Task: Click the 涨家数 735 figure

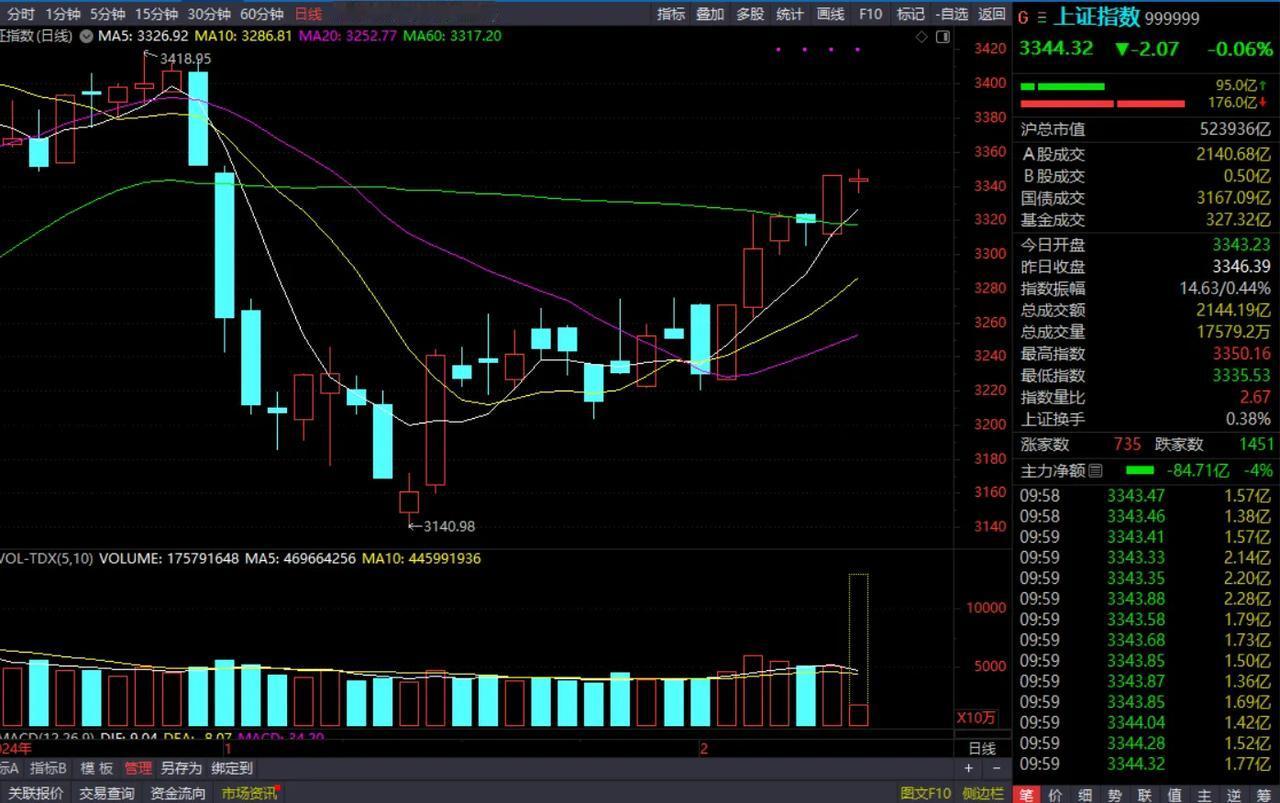Action: pyautogui.click(x=1126, y=444)
